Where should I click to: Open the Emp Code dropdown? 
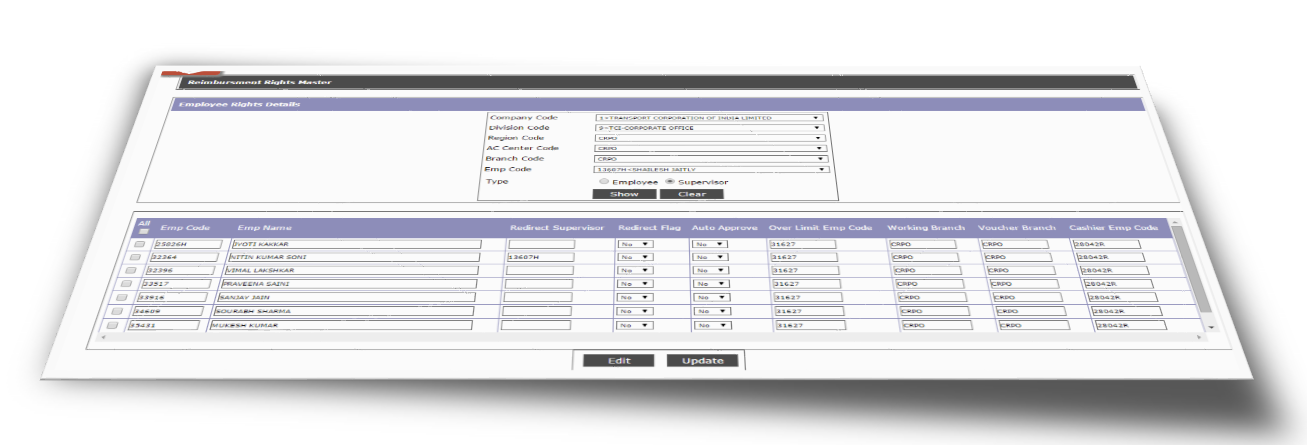point(712,170)
